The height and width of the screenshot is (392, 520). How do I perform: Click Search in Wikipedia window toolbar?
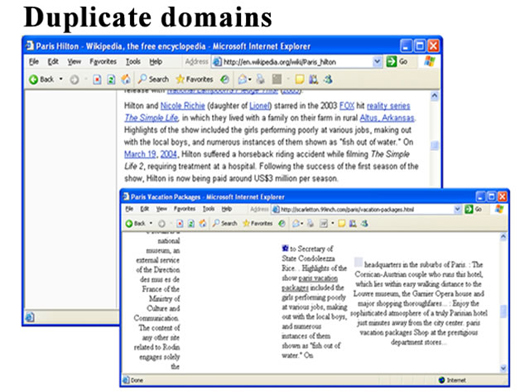154,79
